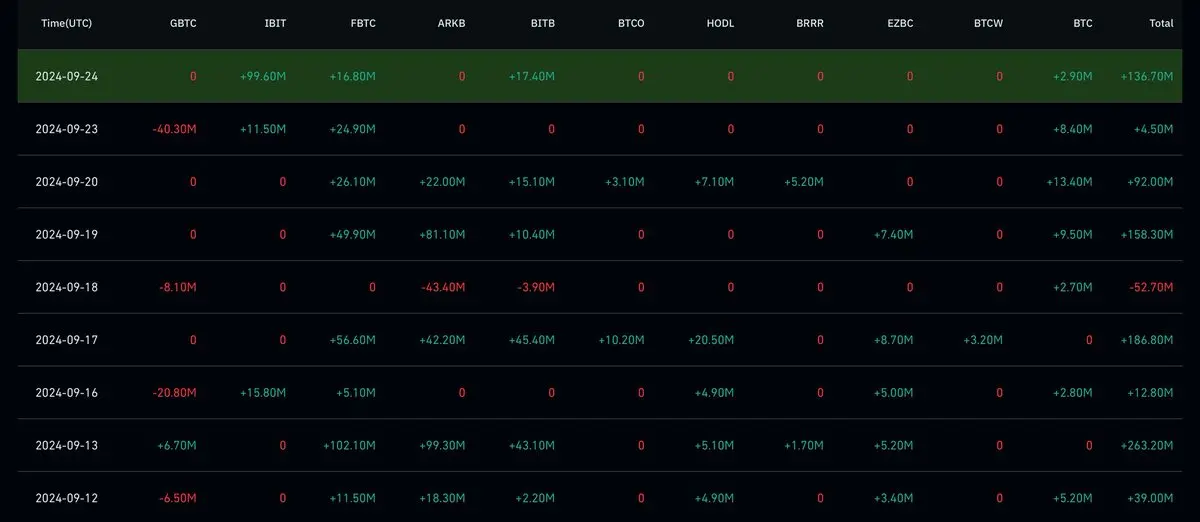Image resolution: width=1200 pixels, height=522 pixels.
Task: Click the +3.10M BTCO value
Action: tap(625, 182)
